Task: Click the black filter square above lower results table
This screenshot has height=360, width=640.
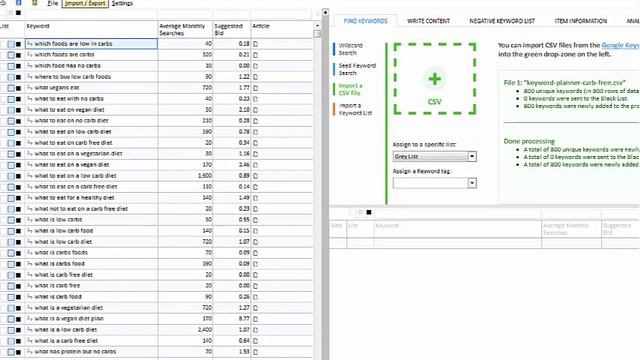Action: (x=369, y=212)
